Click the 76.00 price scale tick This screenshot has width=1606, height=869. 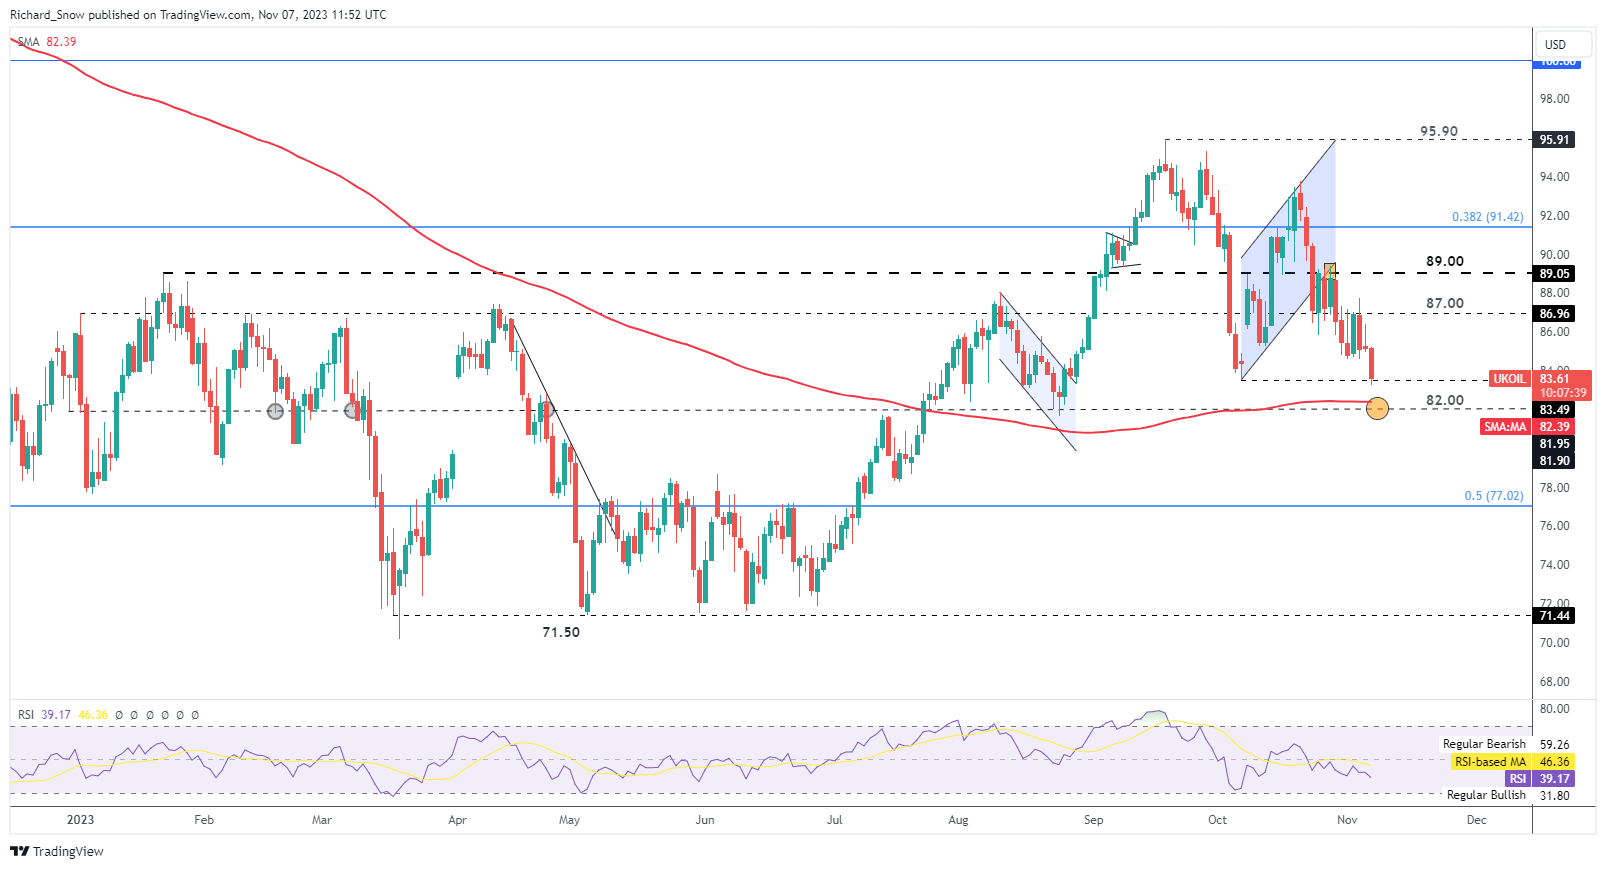tap(1555, 526)
